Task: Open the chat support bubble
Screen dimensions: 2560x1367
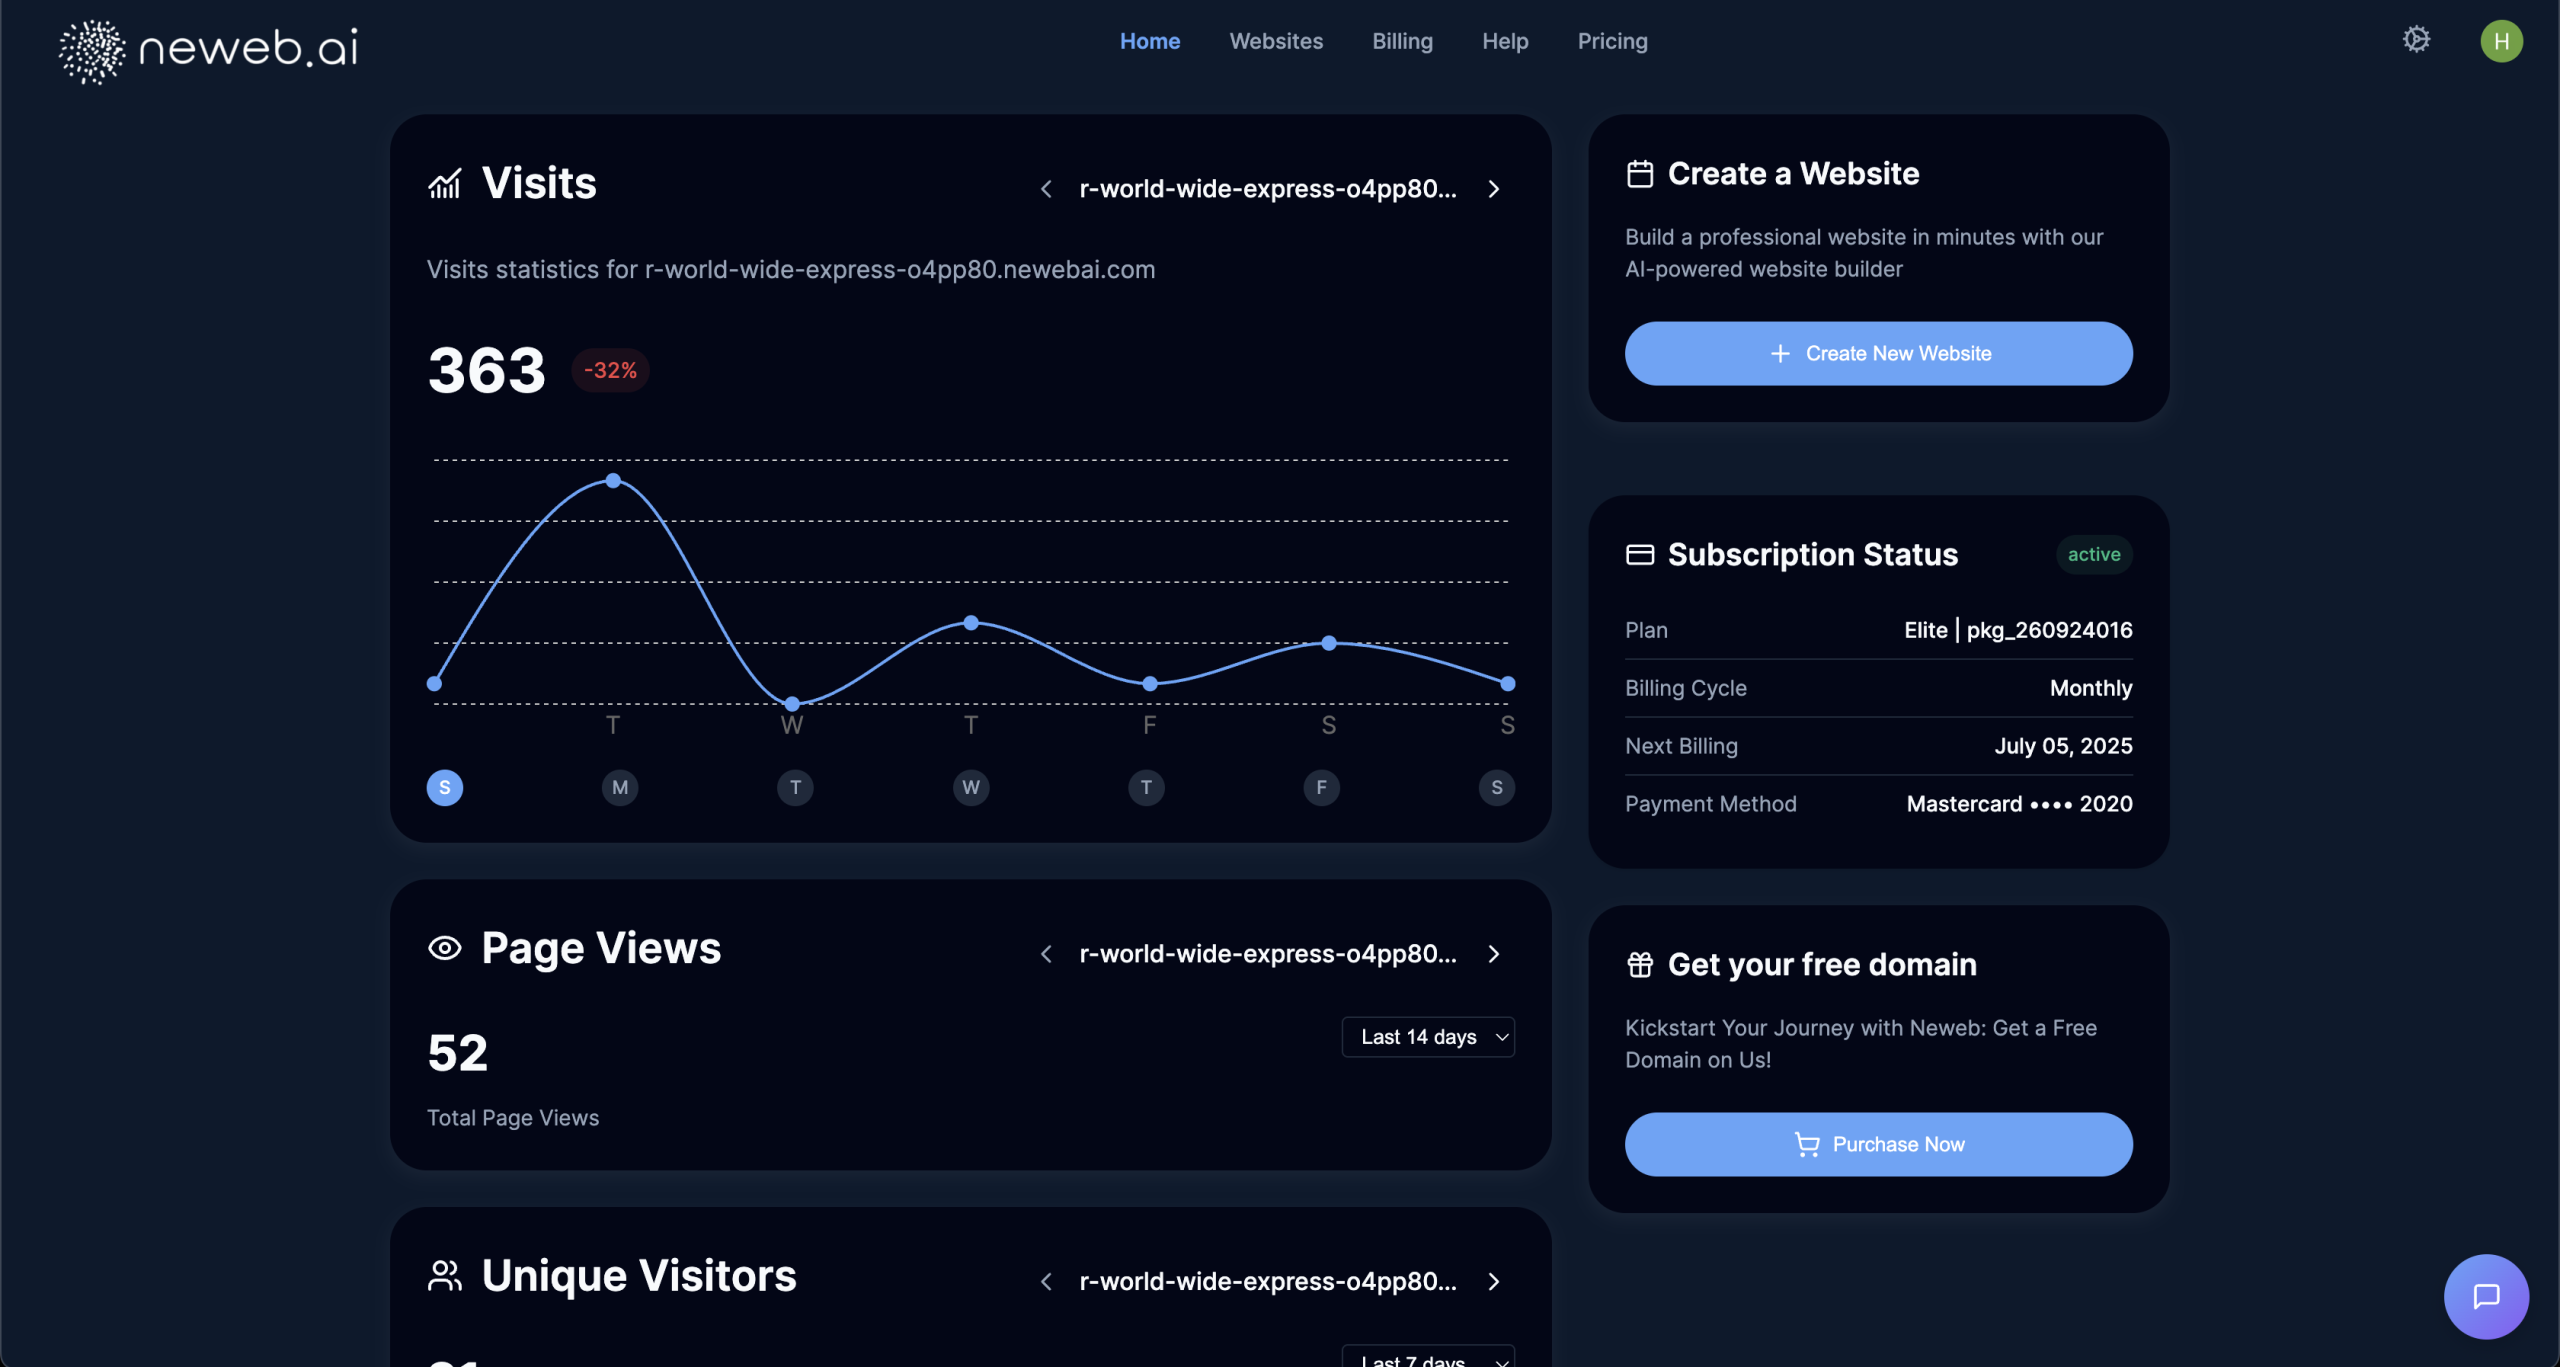Action: pos(2486,1296)
